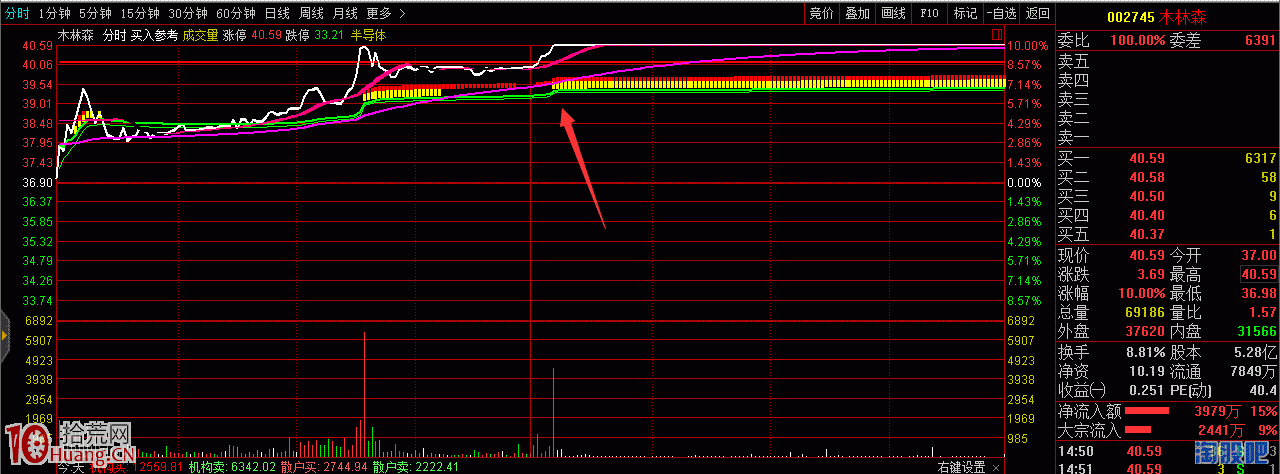Switch to the 月线 monthly chart tab
This screenshot has width=1280, height=474.
(x=345, y=13)
